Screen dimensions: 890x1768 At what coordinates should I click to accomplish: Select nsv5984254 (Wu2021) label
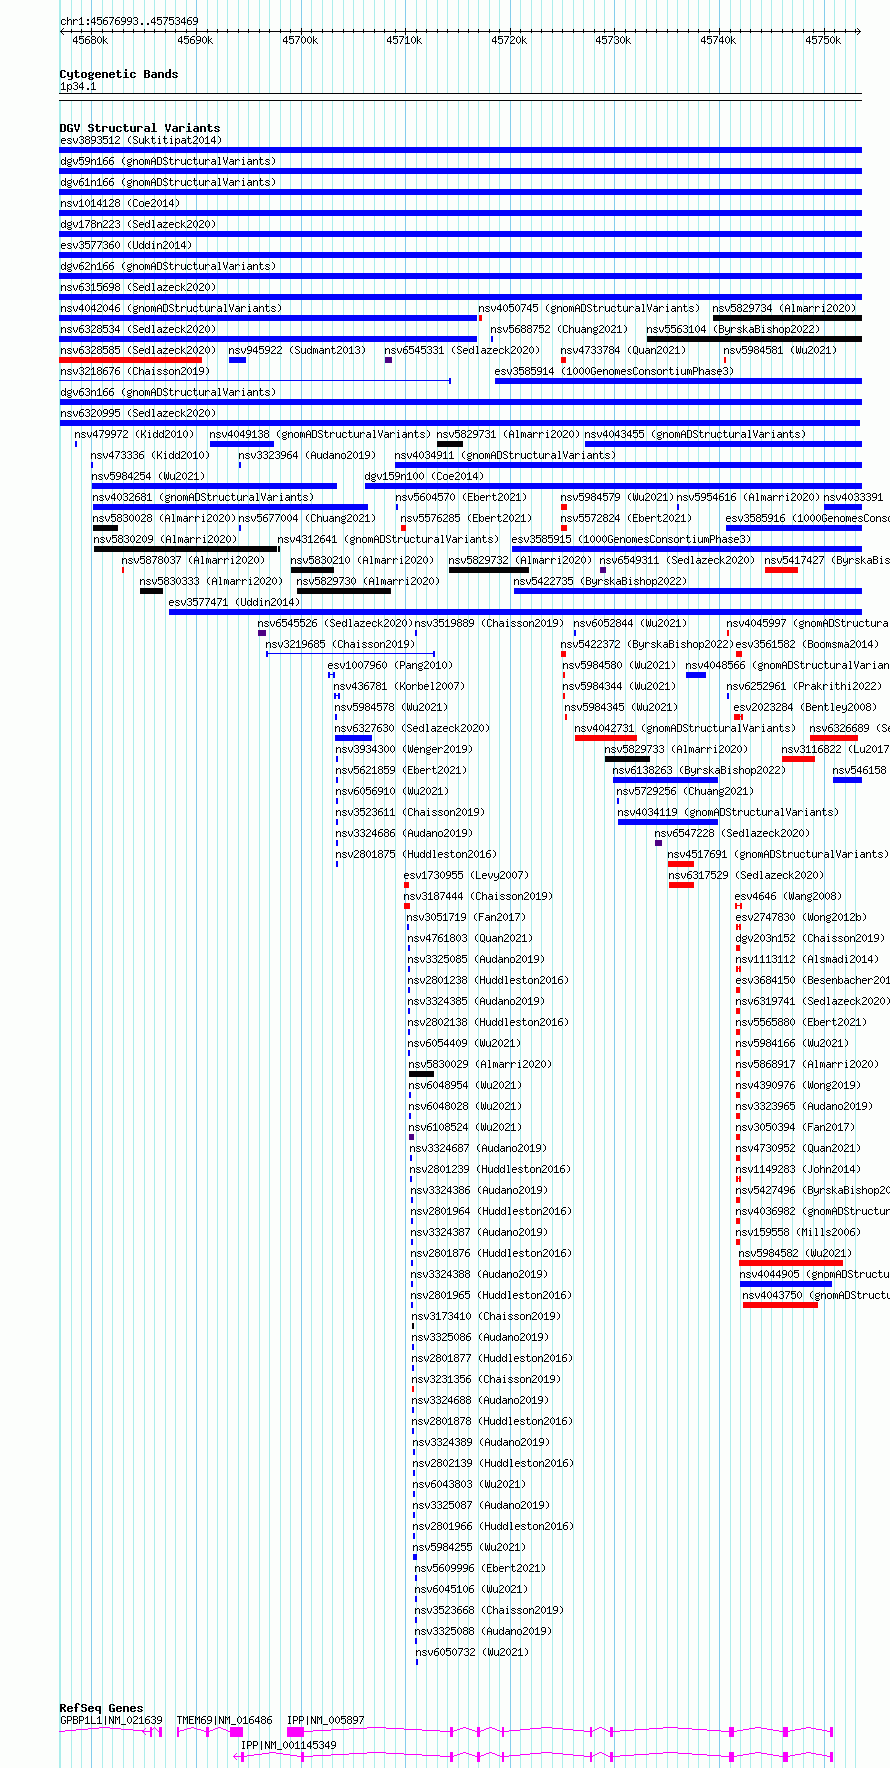pos(149,476)
